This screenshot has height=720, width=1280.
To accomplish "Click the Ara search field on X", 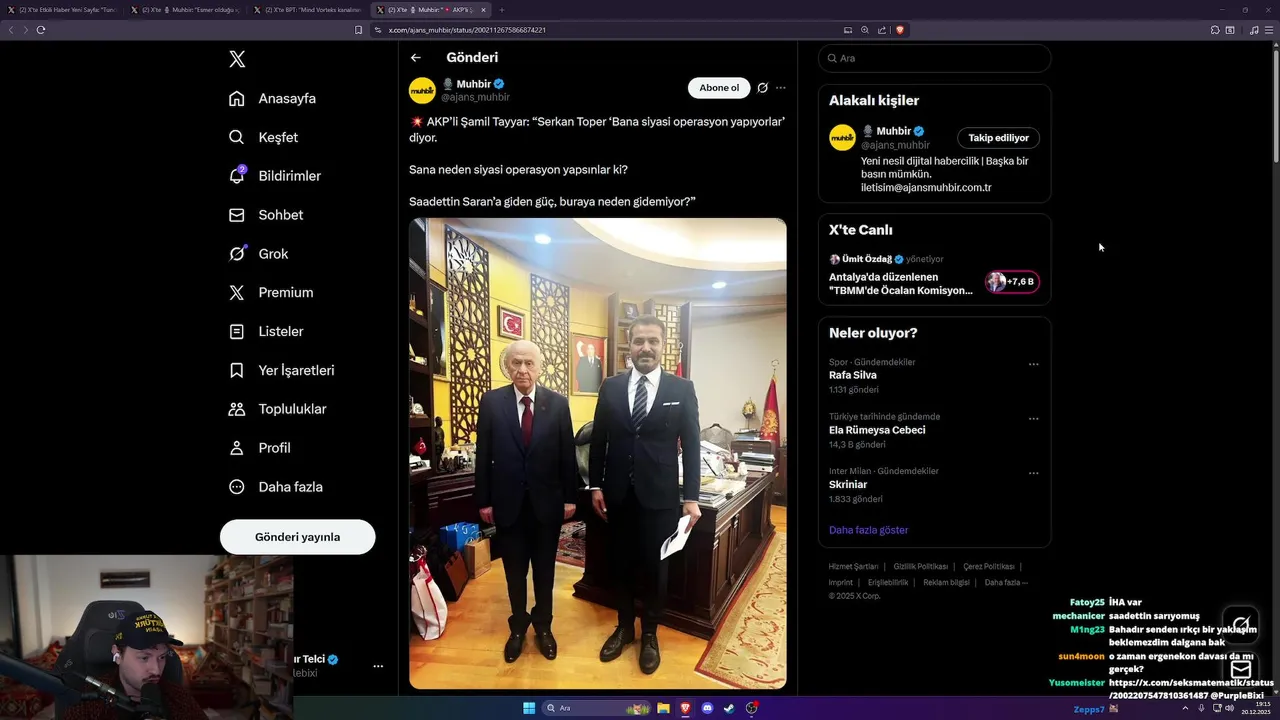I will click(x=934, y=58).
